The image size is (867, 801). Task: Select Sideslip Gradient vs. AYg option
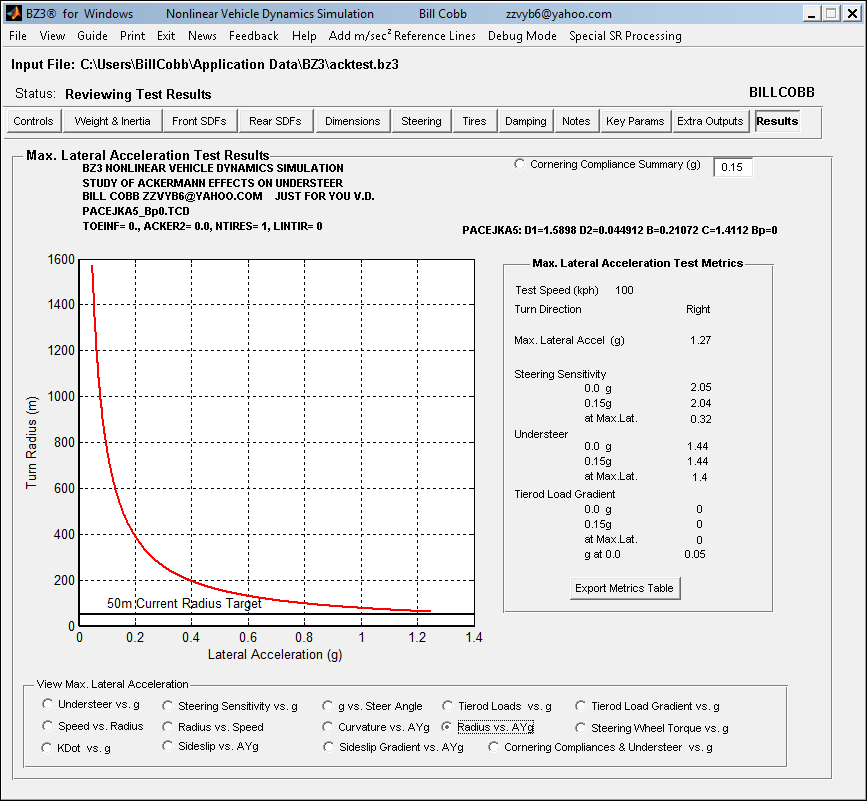click(x=328, y=747)
